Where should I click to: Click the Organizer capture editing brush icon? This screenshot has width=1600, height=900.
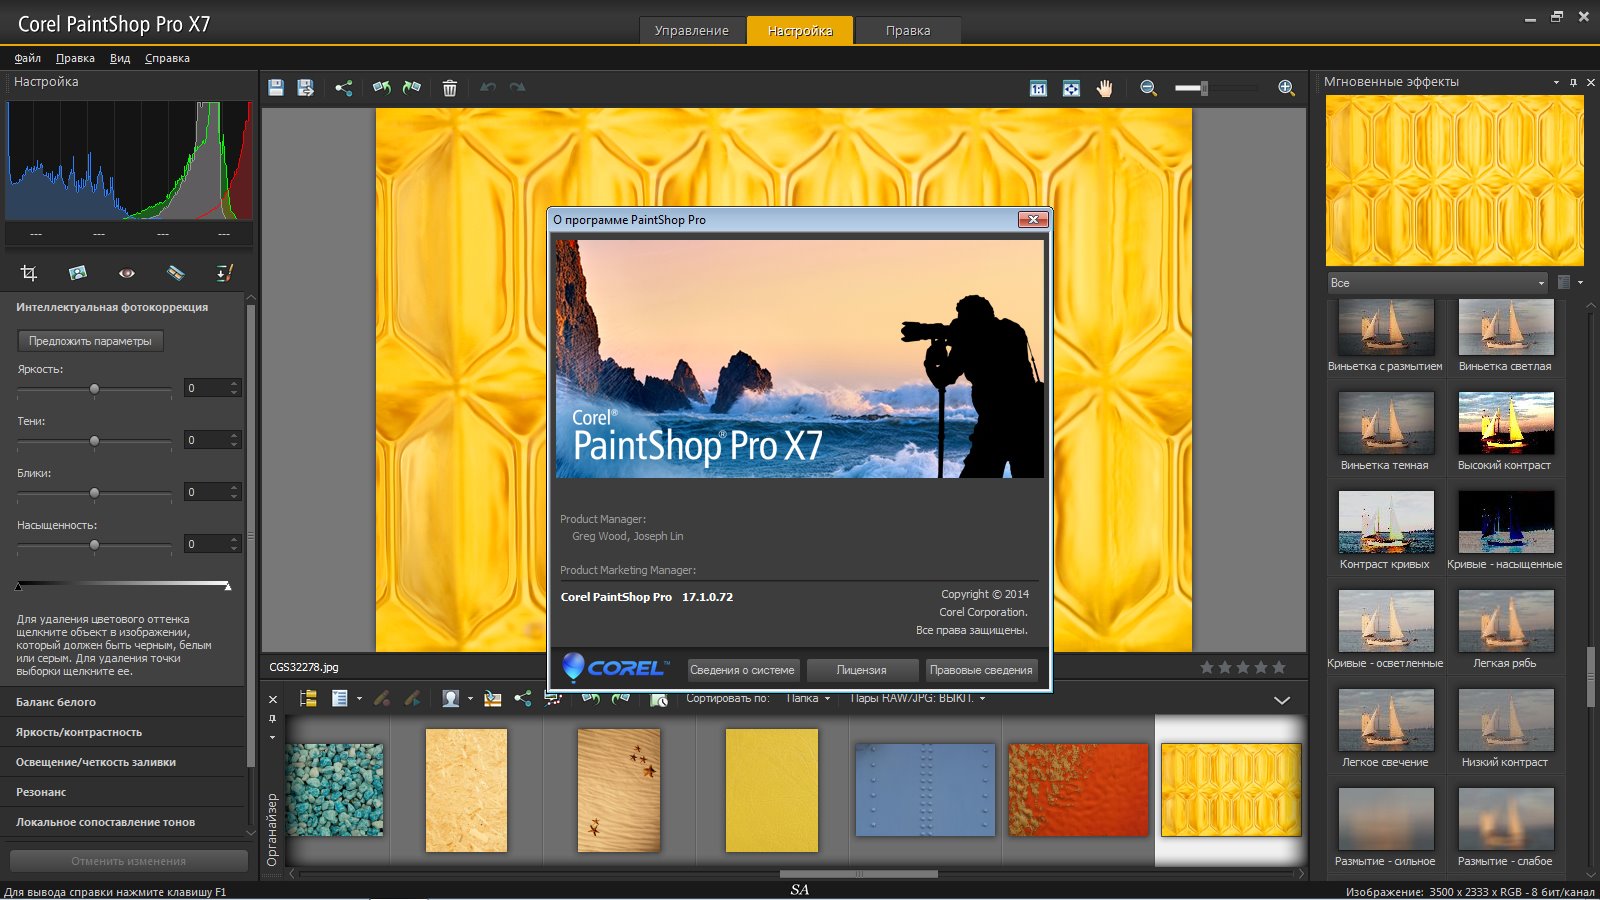pos(381,698)
